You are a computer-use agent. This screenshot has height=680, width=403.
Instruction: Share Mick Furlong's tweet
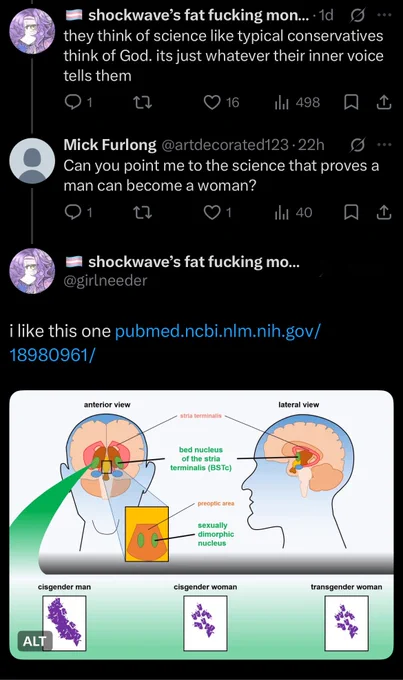point(383,212)
